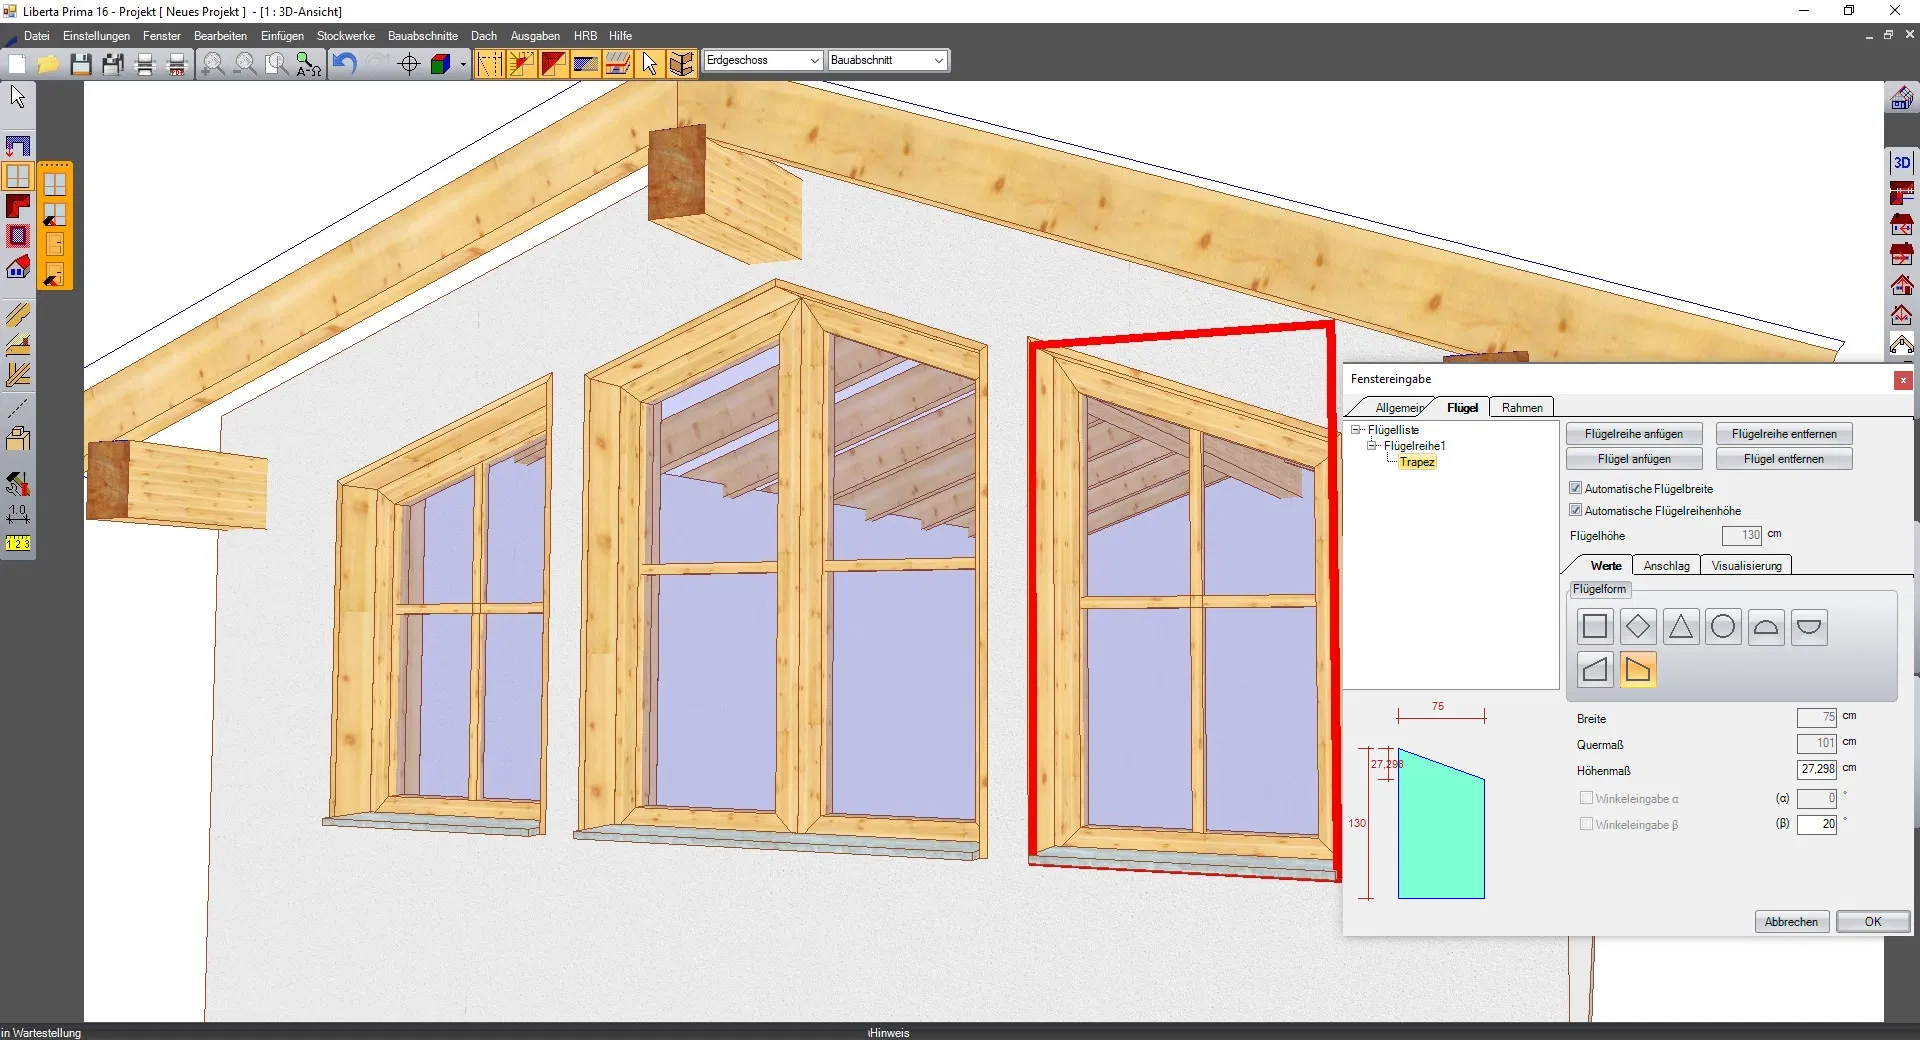Screen dimensions: 1920x1040
Task: Enable the Winkeleingabe β checkbox
Action: 1586,824
